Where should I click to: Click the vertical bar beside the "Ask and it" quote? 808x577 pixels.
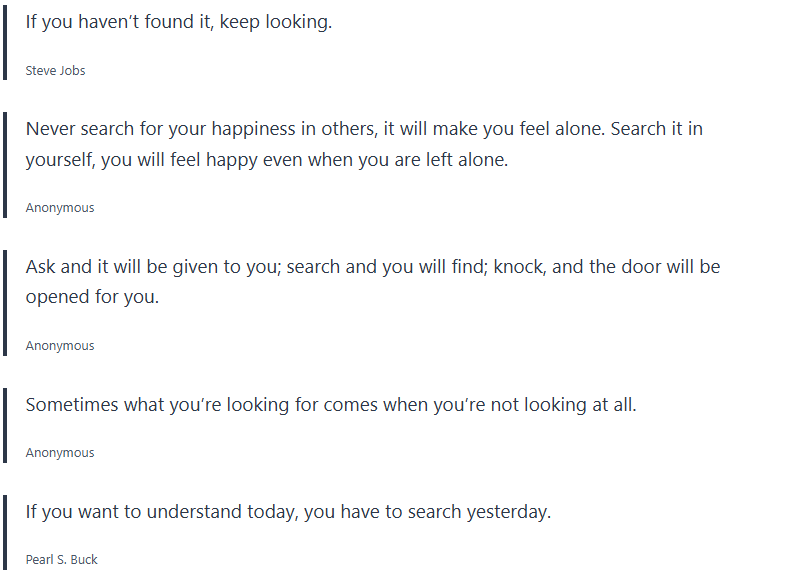click(5, 303)
